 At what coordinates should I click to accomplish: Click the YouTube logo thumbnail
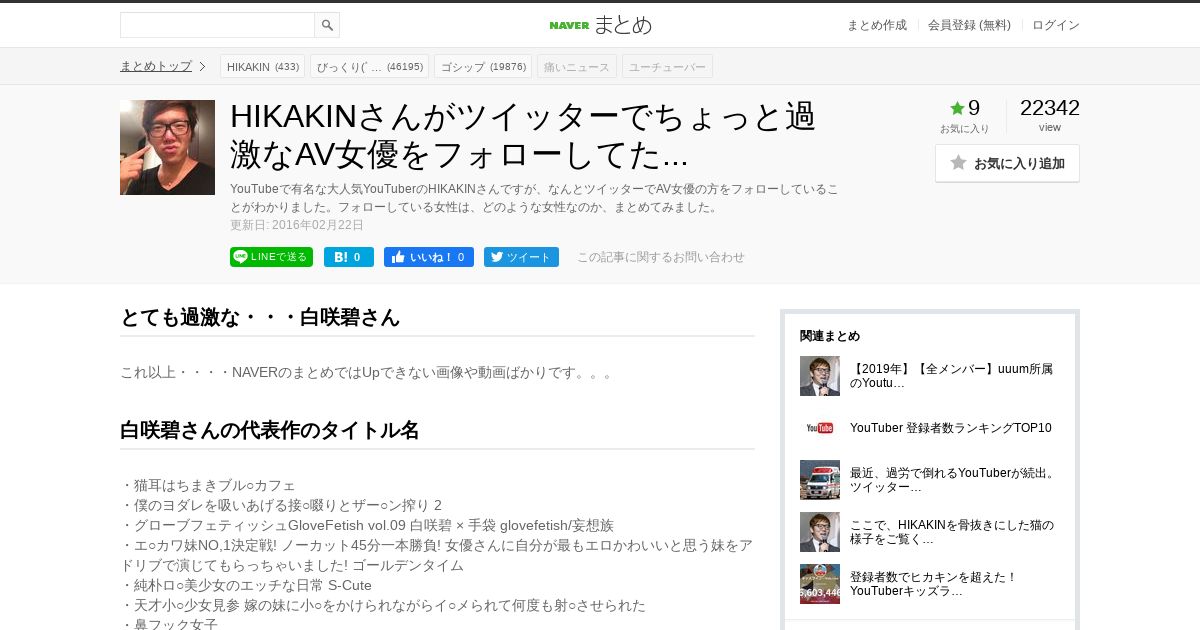point(820,428)
